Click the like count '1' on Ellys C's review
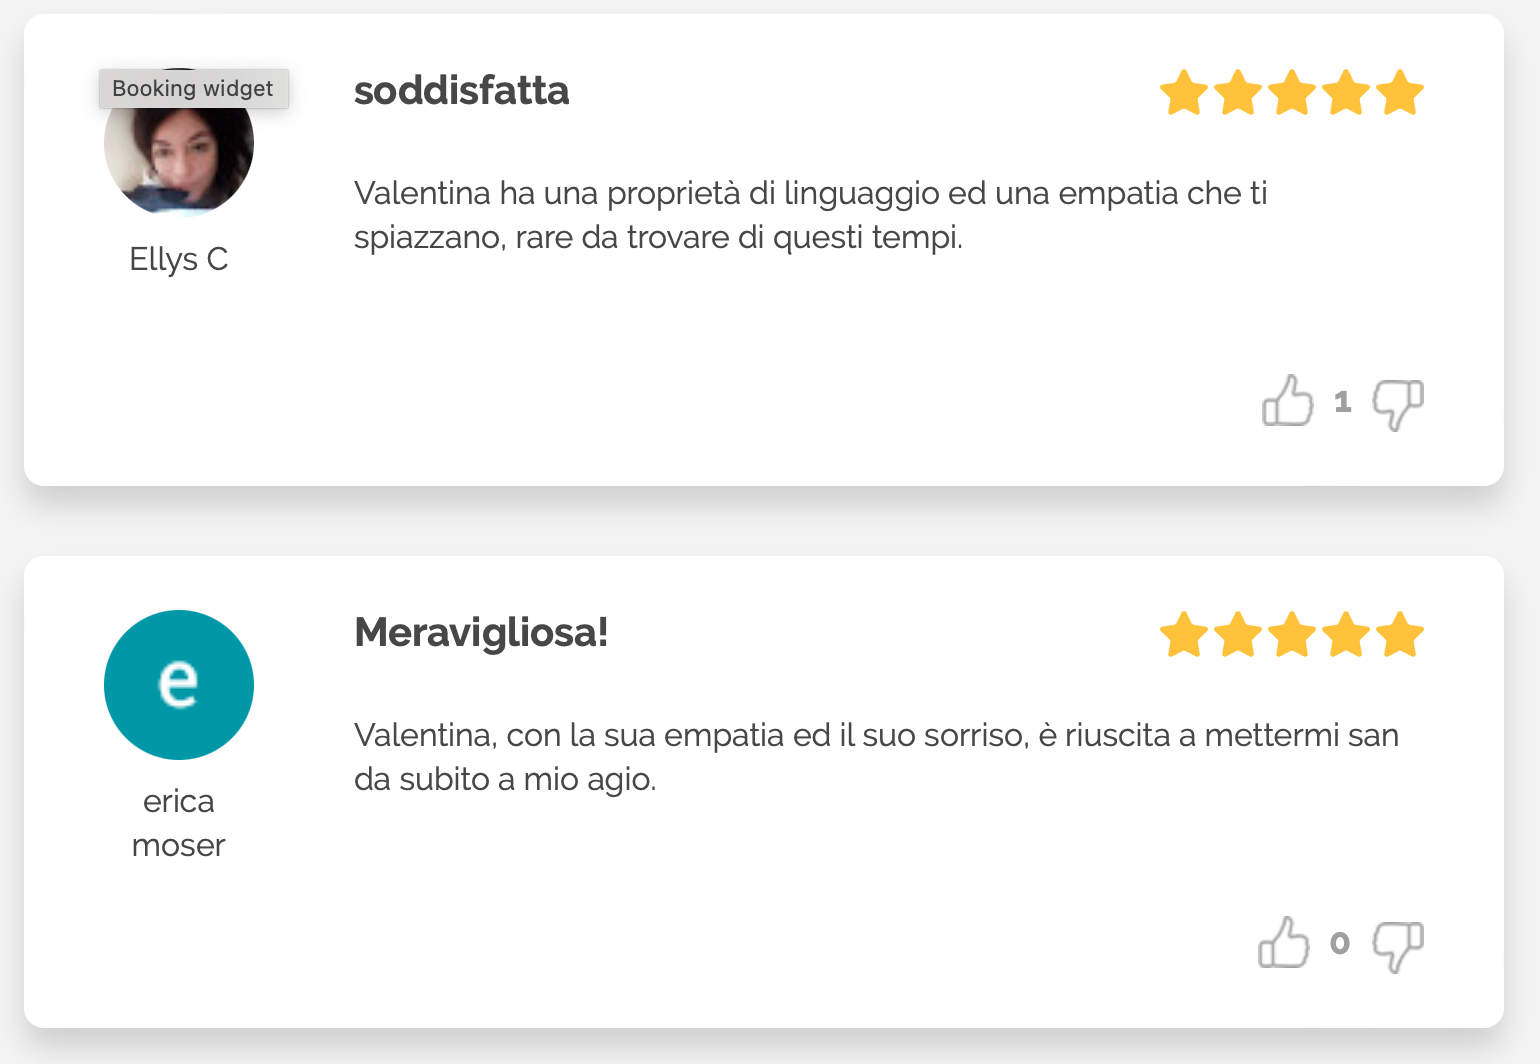The height and width of the screenshot is (1064, 1540). tap(1342, 402)
